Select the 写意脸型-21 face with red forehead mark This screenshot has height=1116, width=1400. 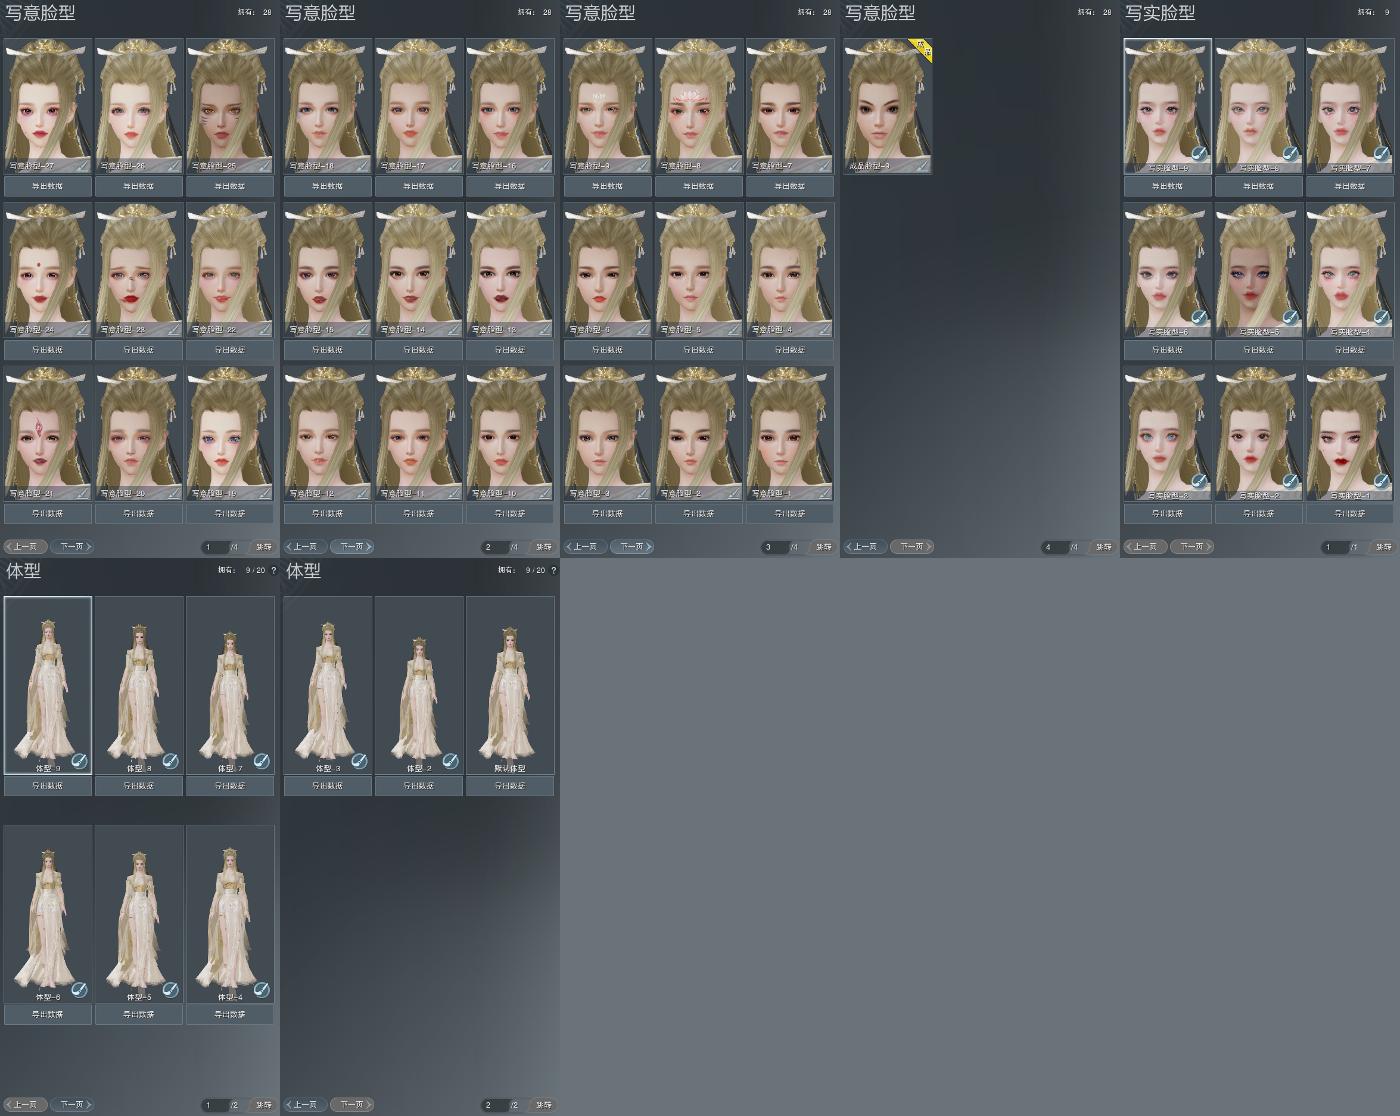pyautogui.click(x=48, y=434)
